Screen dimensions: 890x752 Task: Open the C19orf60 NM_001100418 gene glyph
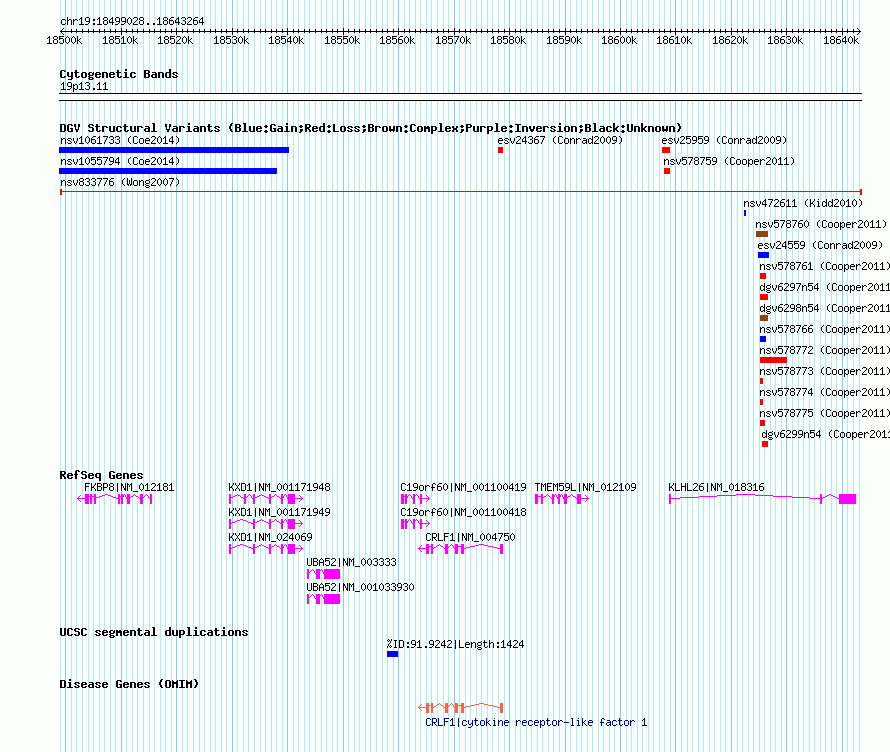tap(415, 524)
